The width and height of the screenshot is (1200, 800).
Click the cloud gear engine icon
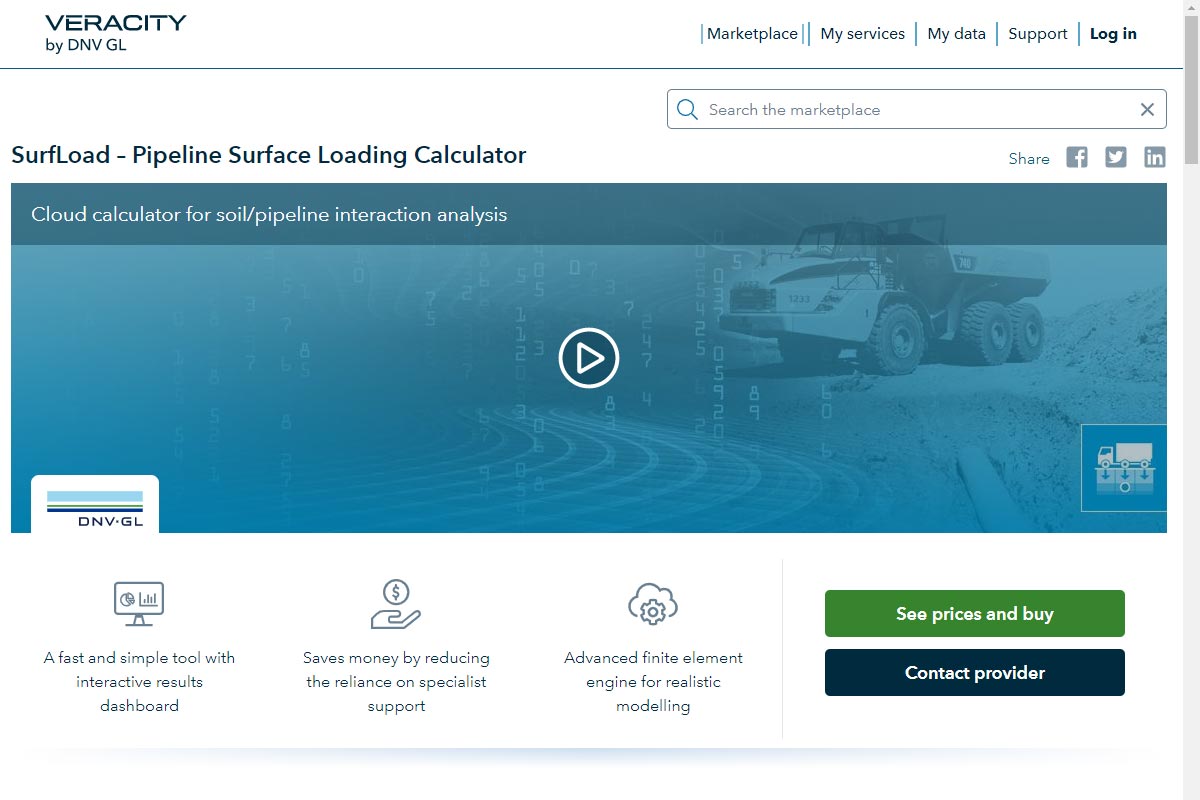[x=653, y=604]
